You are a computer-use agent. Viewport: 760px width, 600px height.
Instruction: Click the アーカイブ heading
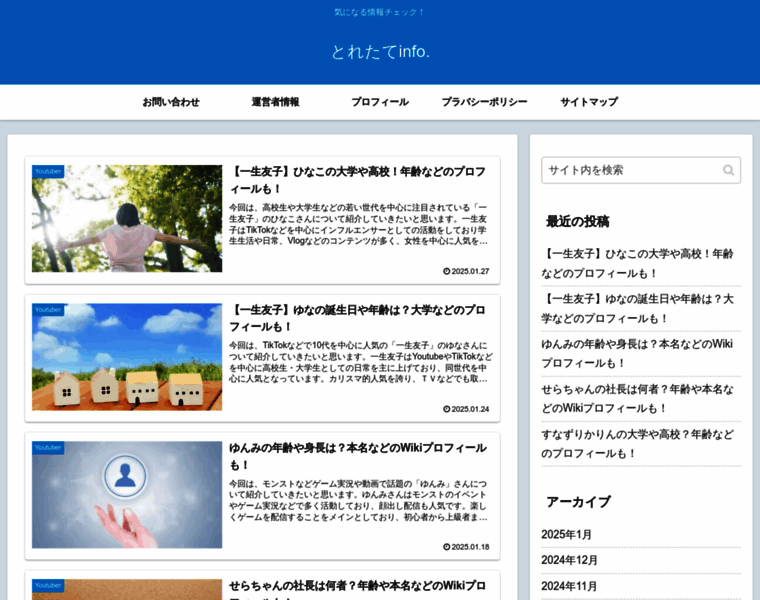(x=578, y=502)
